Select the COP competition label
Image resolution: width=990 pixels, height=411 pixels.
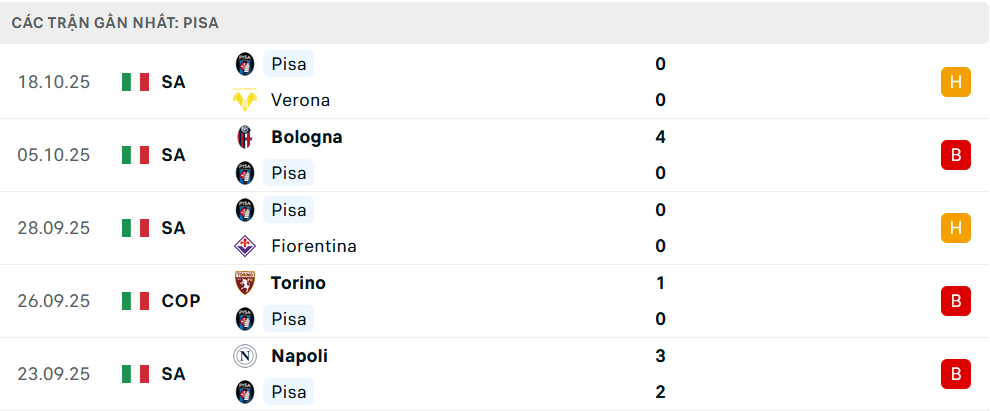click(x=181, y=301)
